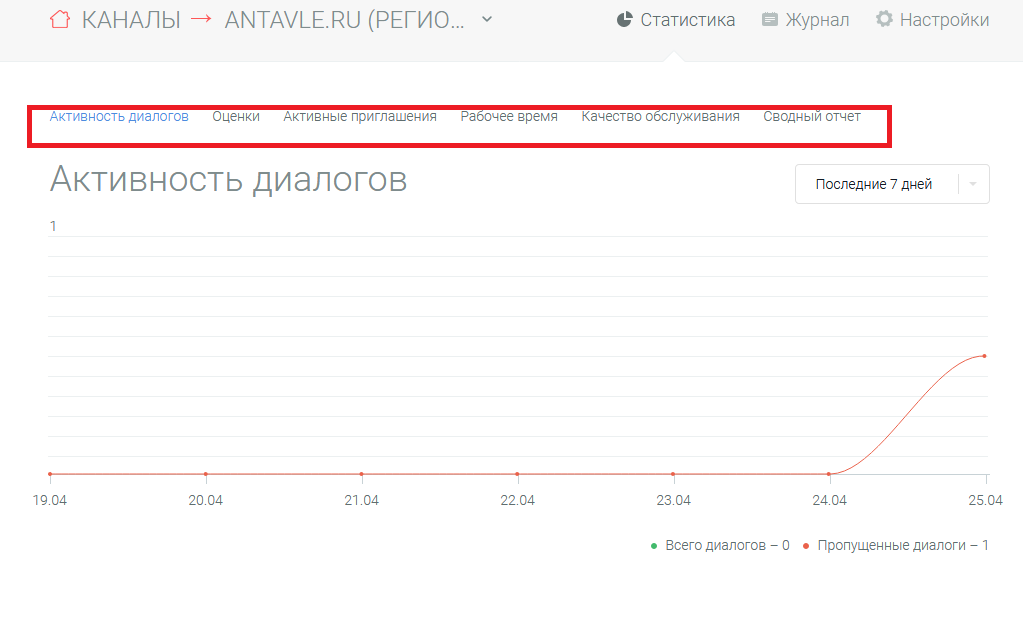Click the pie chart Статистика icon
Screen dimensions: 1023x625
click(624, 20)
